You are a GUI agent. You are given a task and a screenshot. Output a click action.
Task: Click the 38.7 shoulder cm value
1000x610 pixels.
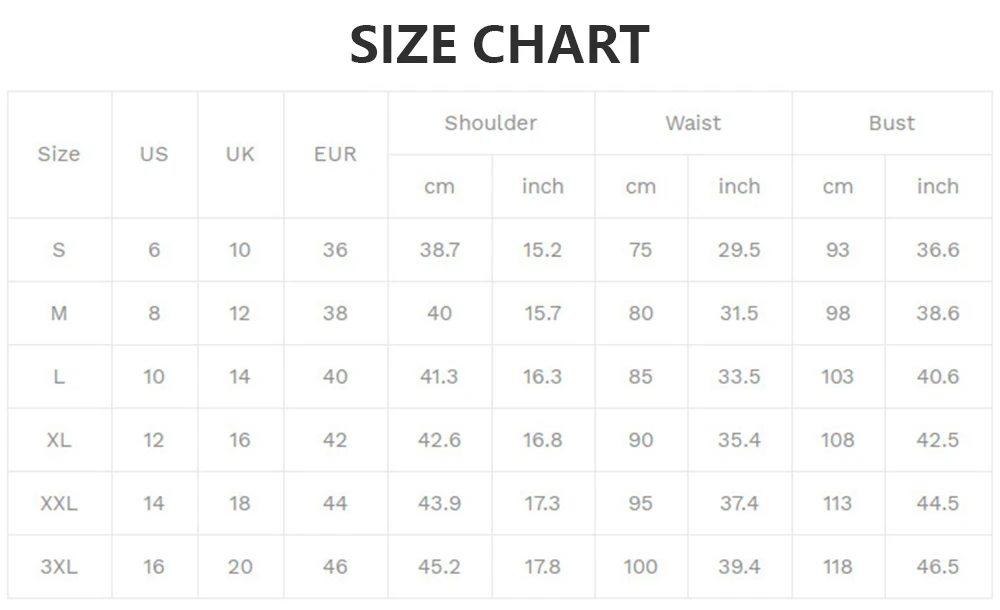439,250
